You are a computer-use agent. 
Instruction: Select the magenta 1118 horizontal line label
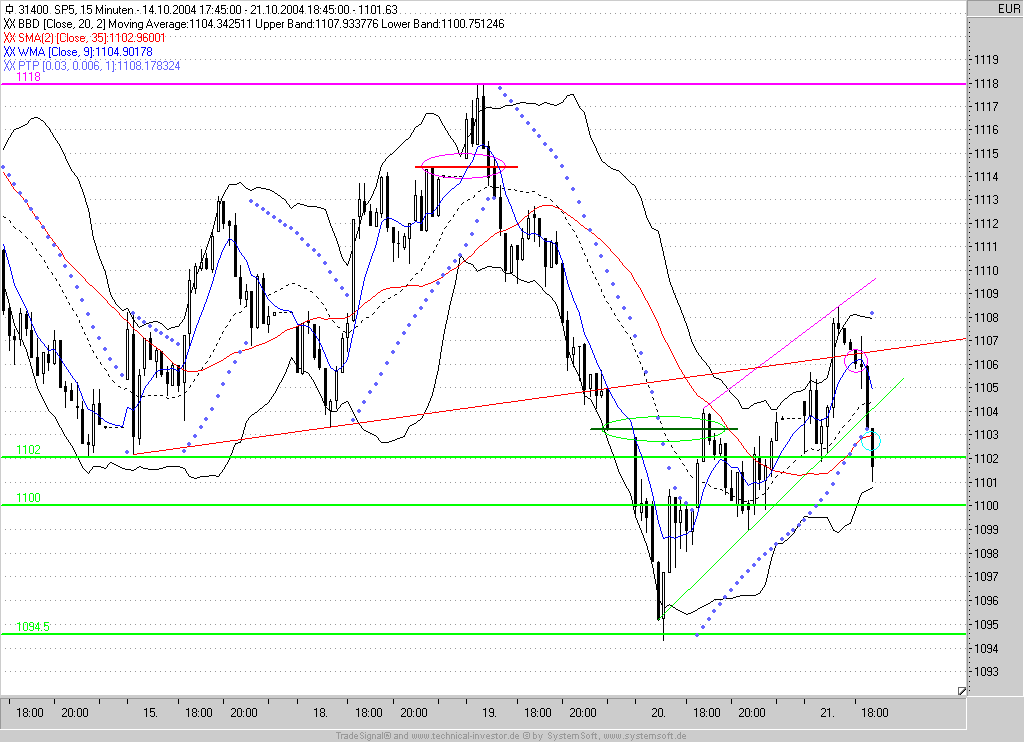(28, 77)
